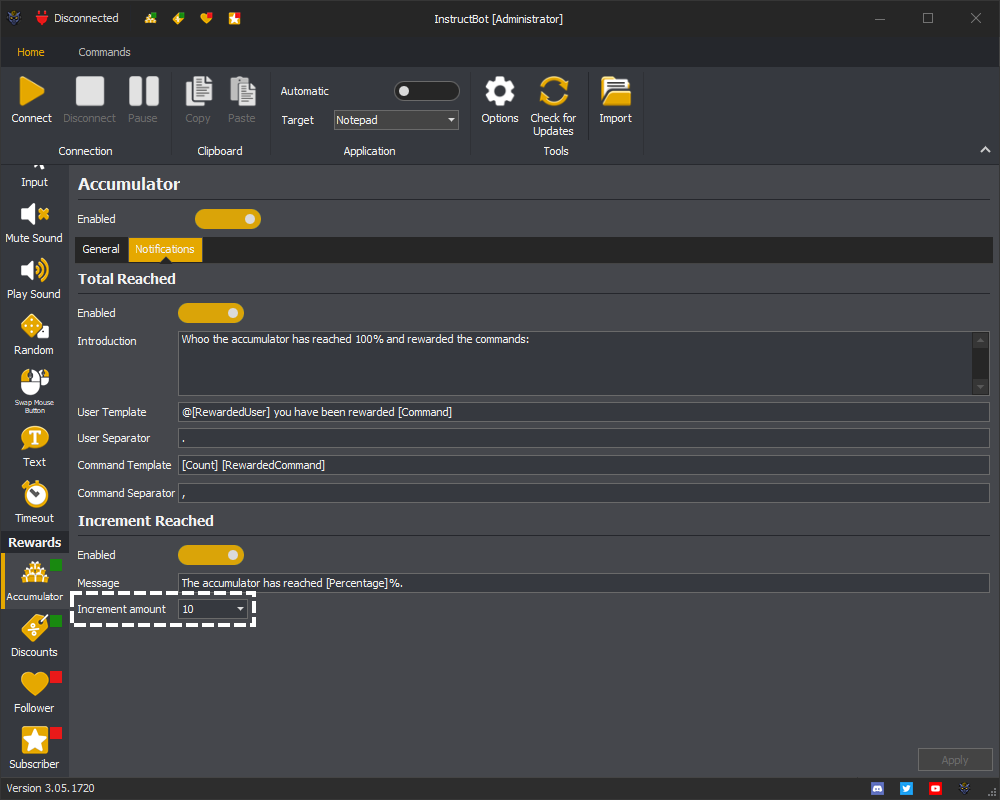Click the YouTube icon in status bar
1000x800 pixels.
pyautogui.click(x=935, y=789)
